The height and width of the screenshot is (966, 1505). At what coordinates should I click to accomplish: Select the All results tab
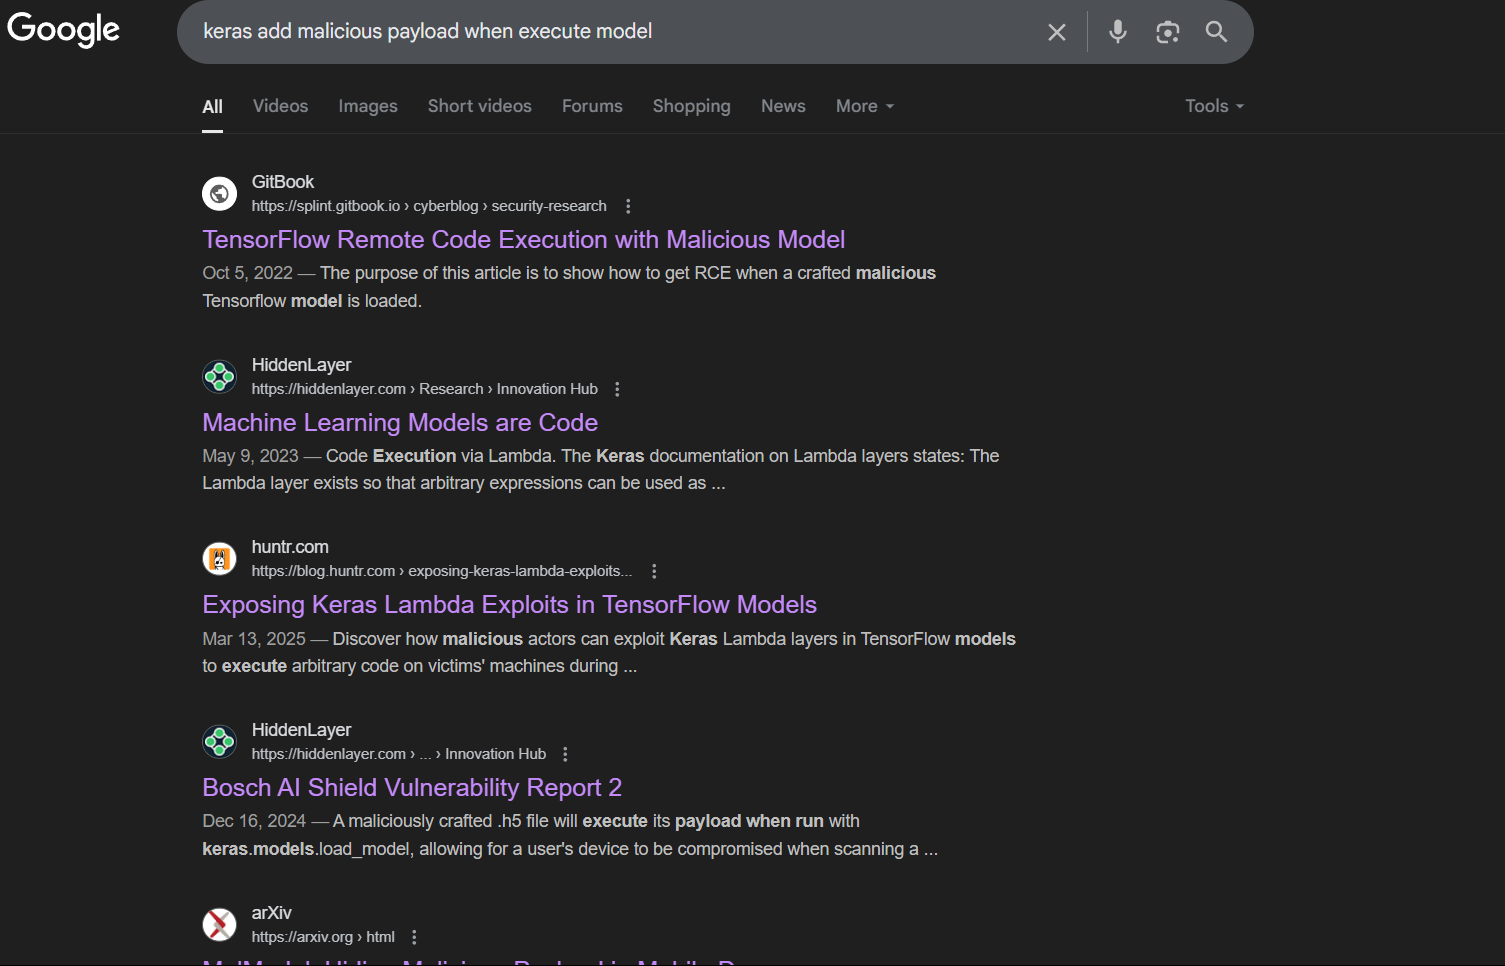pos(212,106)
